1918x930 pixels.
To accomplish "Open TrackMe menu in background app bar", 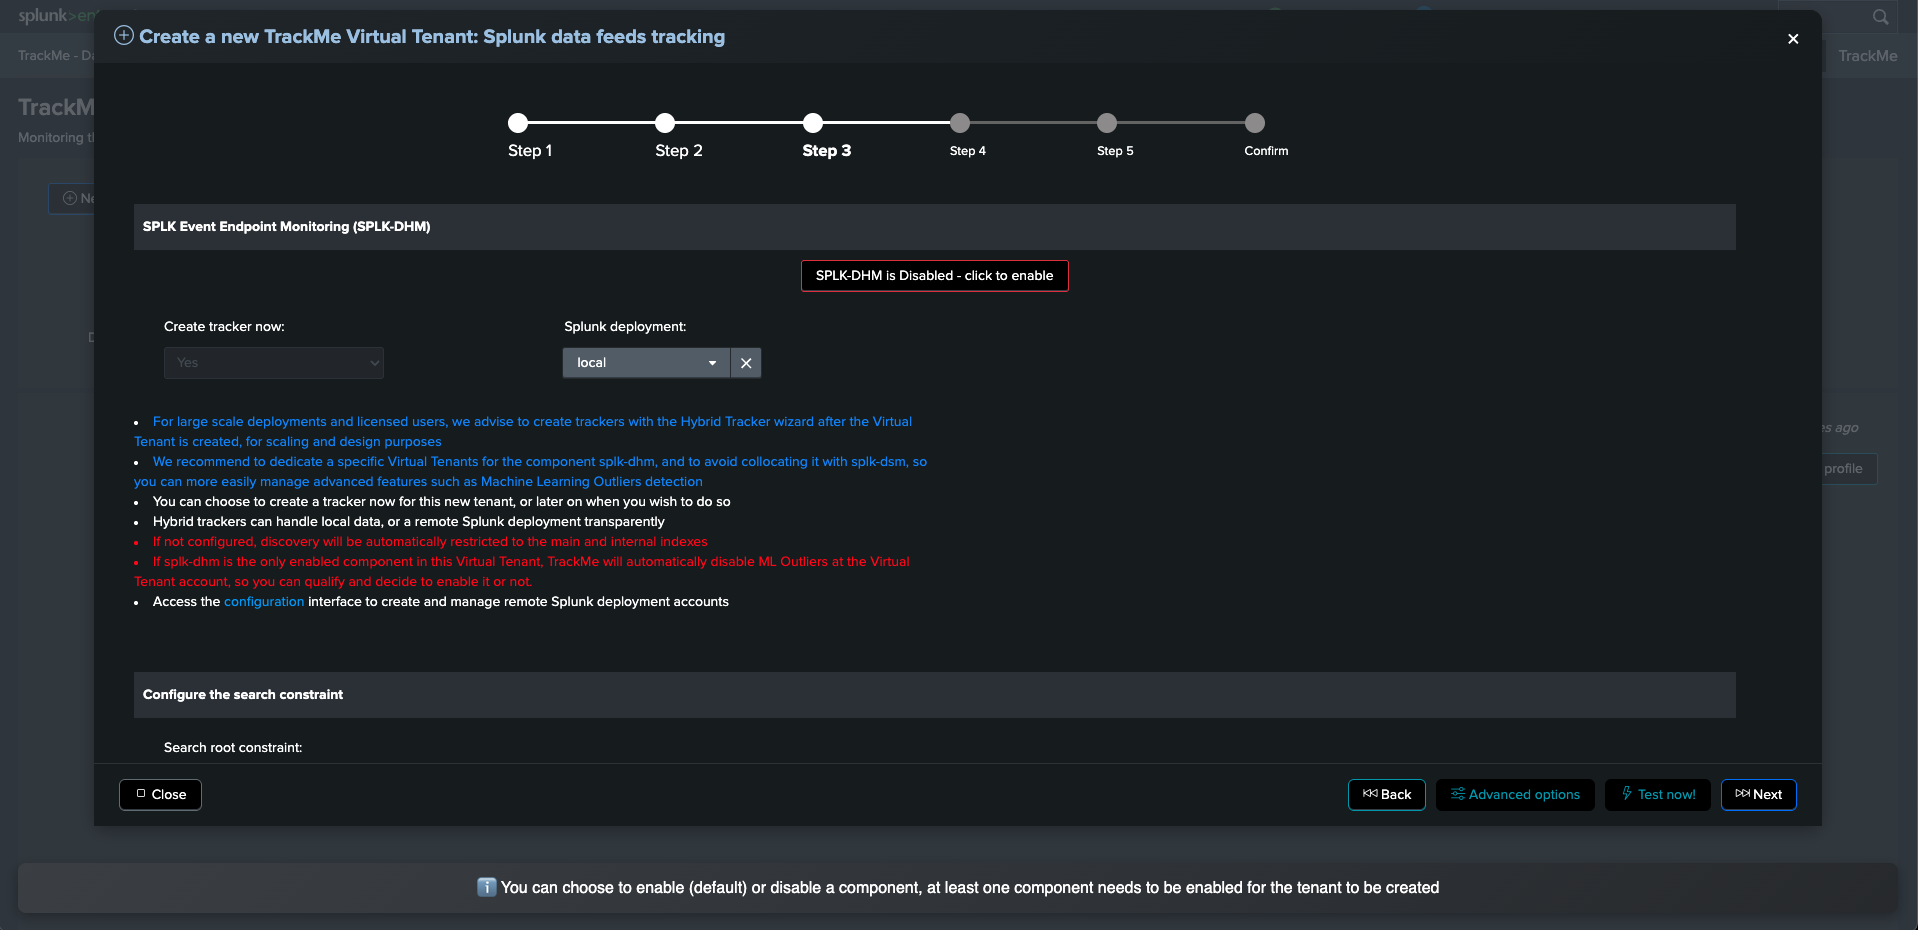I will pos(1867,56).
